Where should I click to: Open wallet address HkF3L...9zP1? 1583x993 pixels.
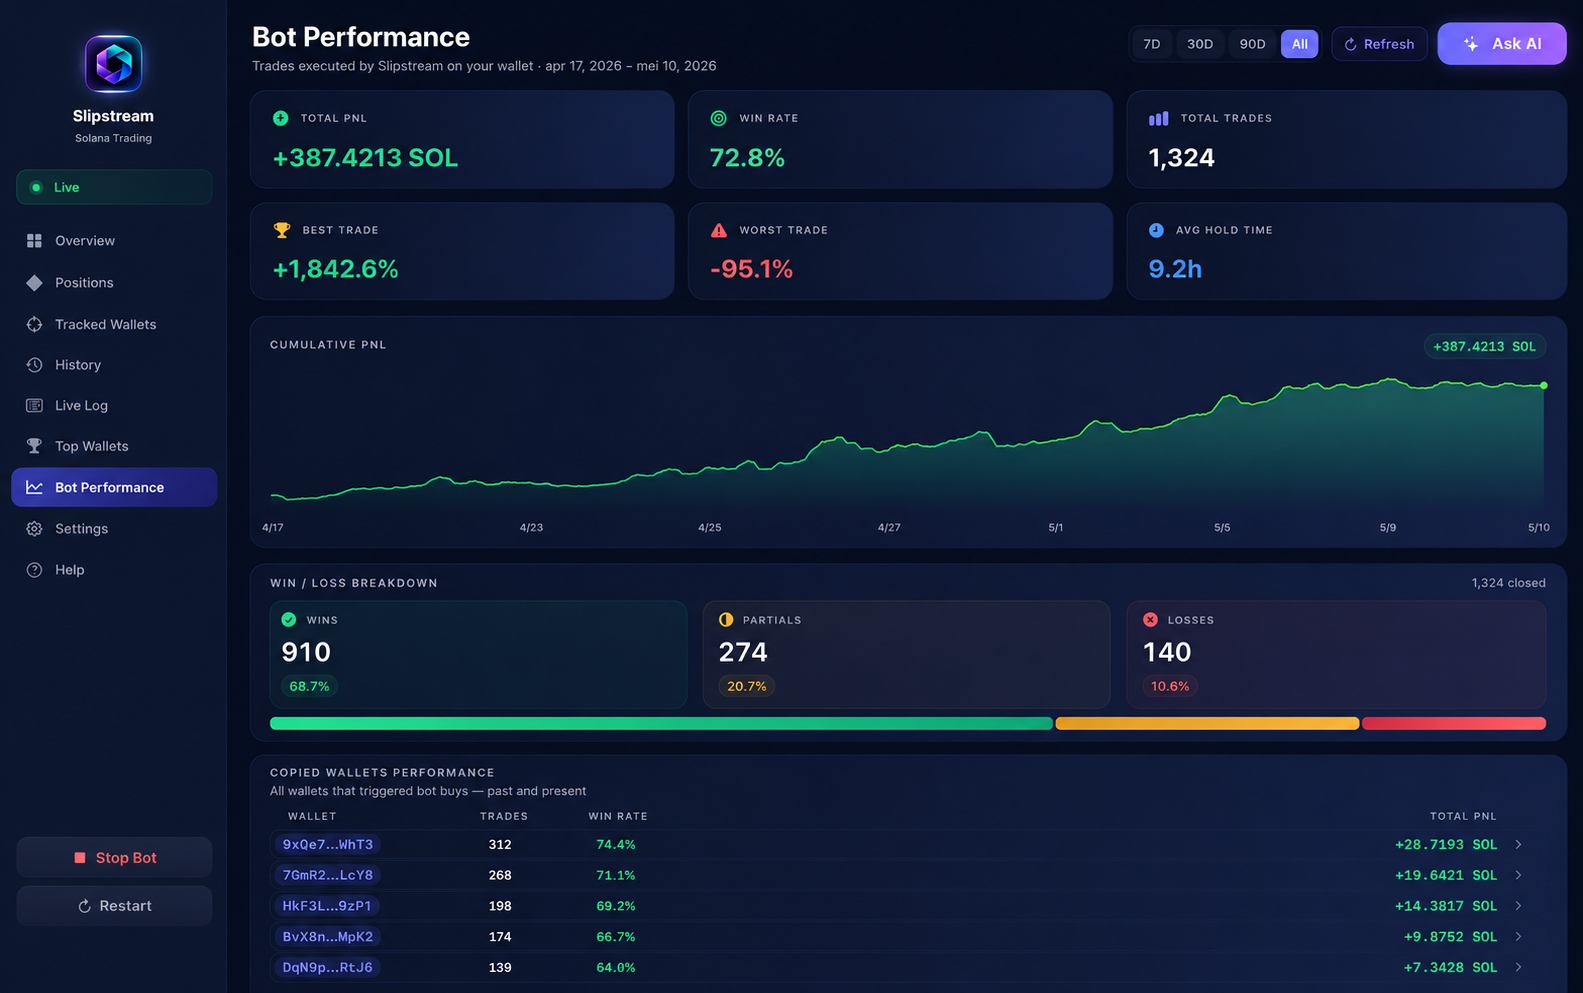pyautogui.click(x=327, y=906)
